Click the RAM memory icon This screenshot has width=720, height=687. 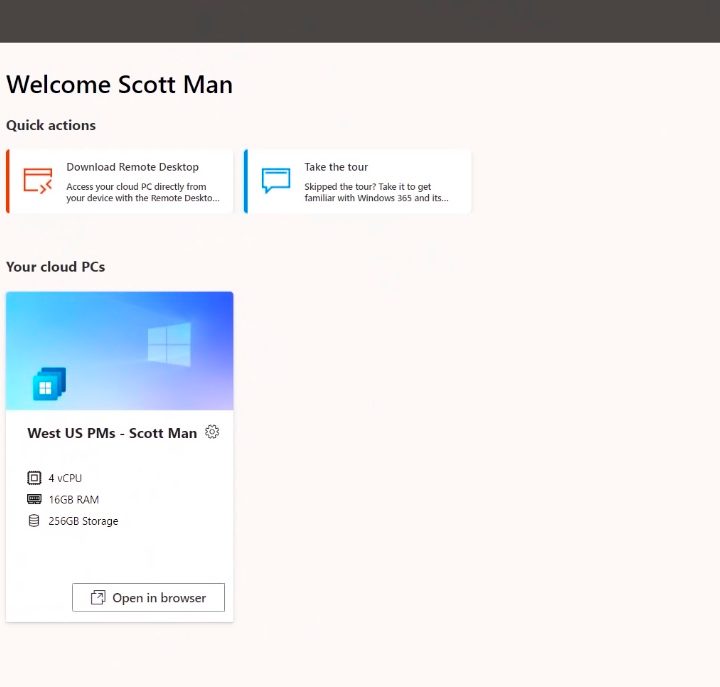tap(34, 499)
